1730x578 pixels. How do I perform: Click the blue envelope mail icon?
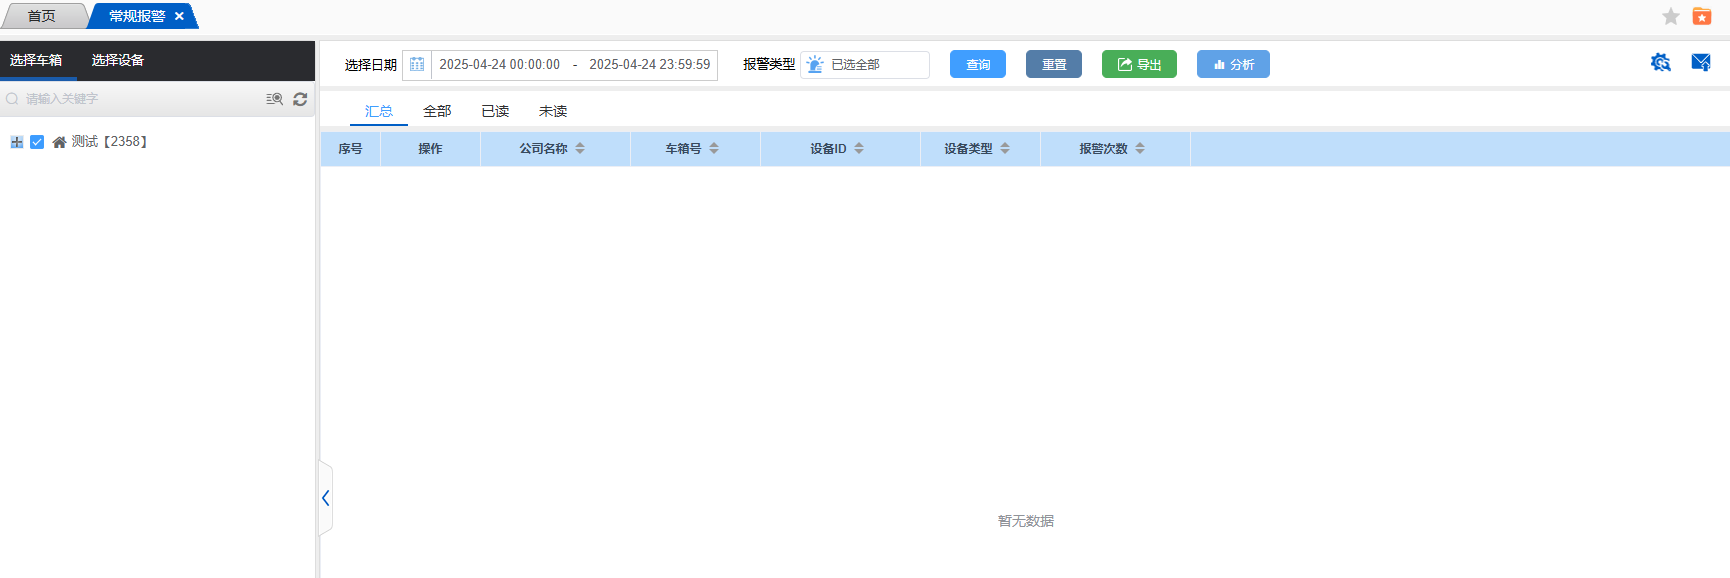click(x=1700, y=63)
